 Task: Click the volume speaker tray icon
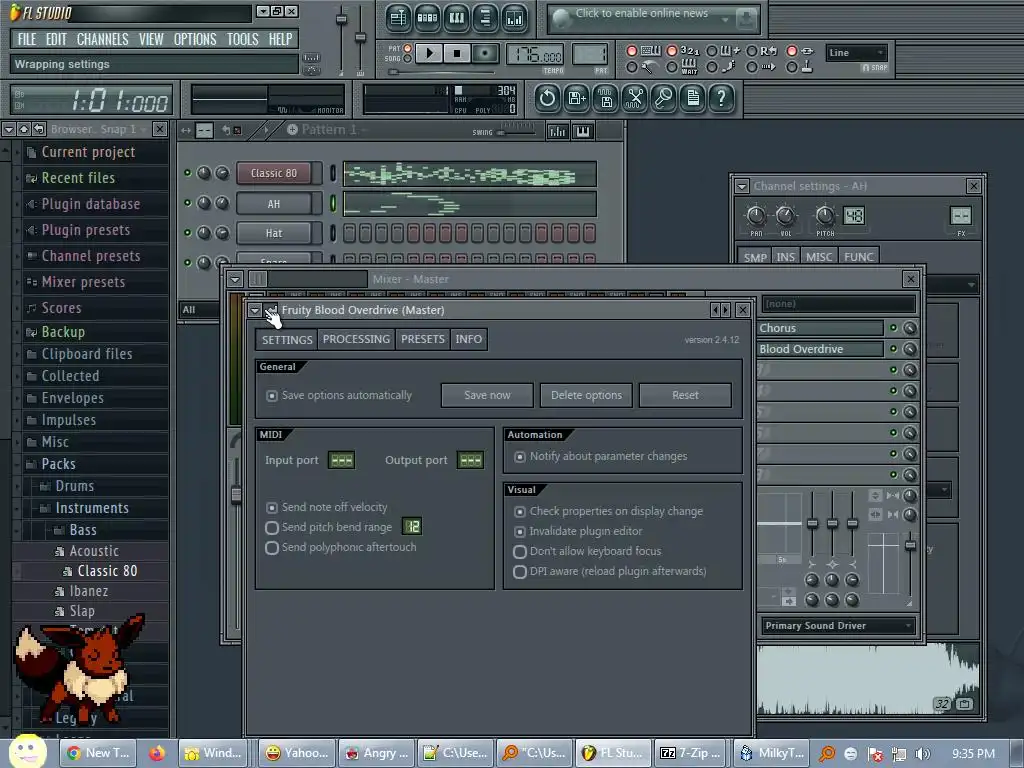point(922,754)
